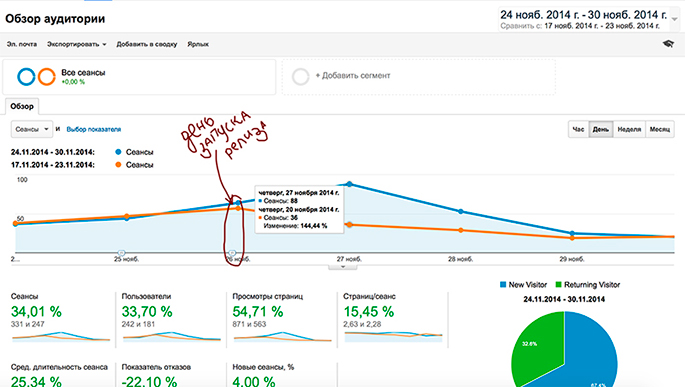
Task: Switch chart granularity to Час
Action: [x=578, y=129]
